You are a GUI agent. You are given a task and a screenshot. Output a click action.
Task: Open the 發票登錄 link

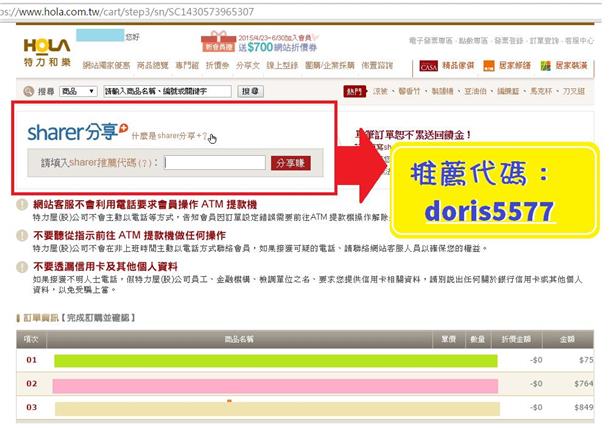coord(508,41)
